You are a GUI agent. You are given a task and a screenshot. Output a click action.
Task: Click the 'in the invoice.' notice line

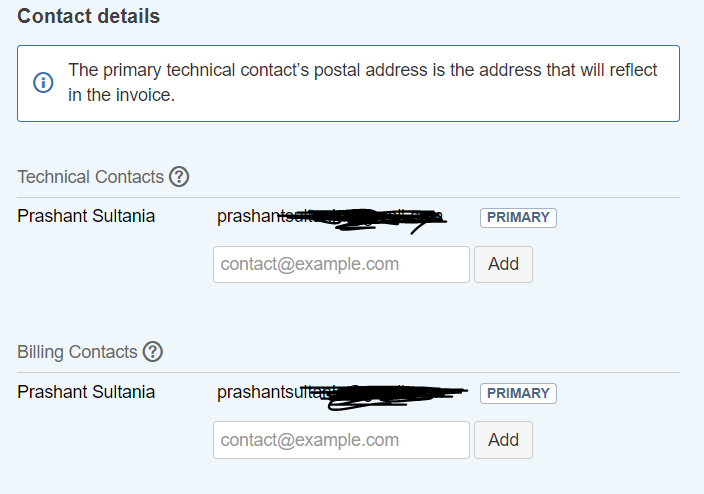pyautogui.click(x=121, y=95)
